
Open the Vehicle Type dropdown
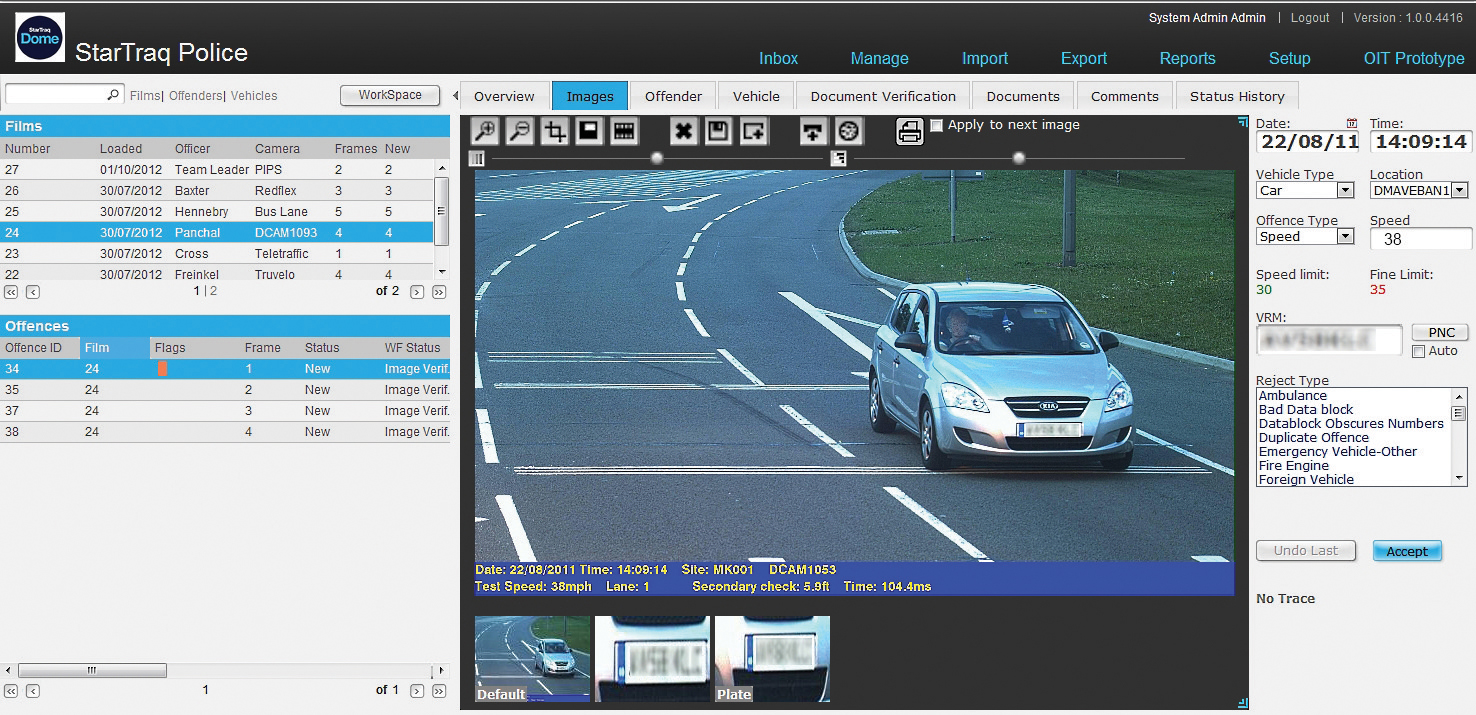tap(1345, 190)
